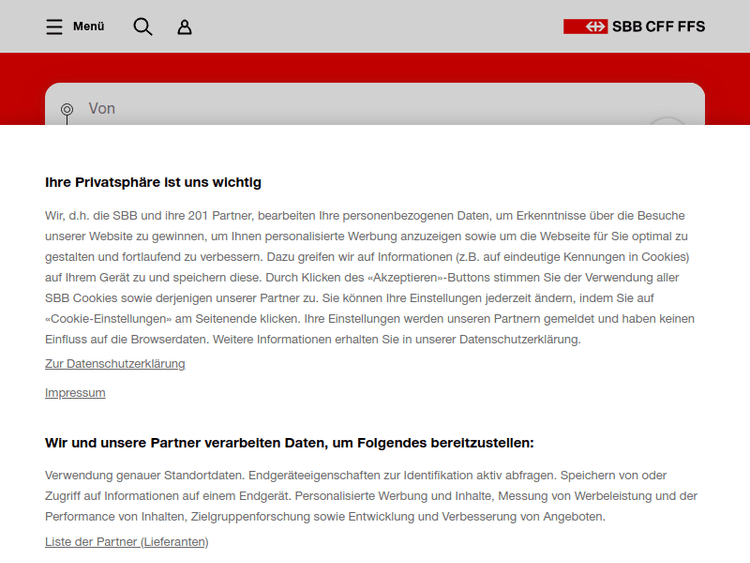
Task: Open the user account login icon
Action: click(184, 27)
